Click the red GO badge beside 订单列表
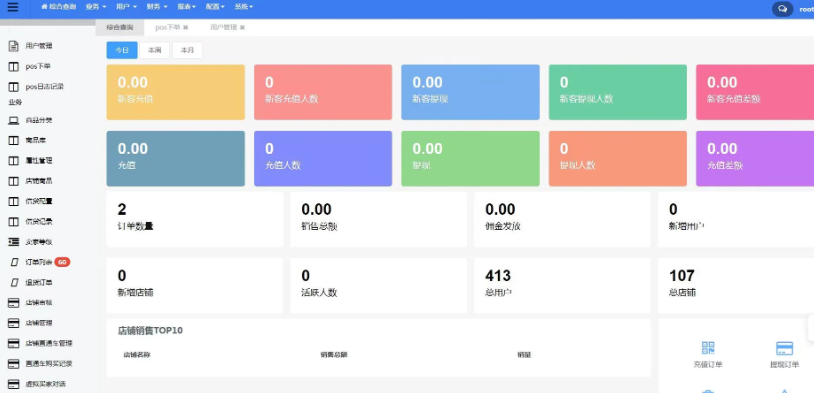 point(62,262)
